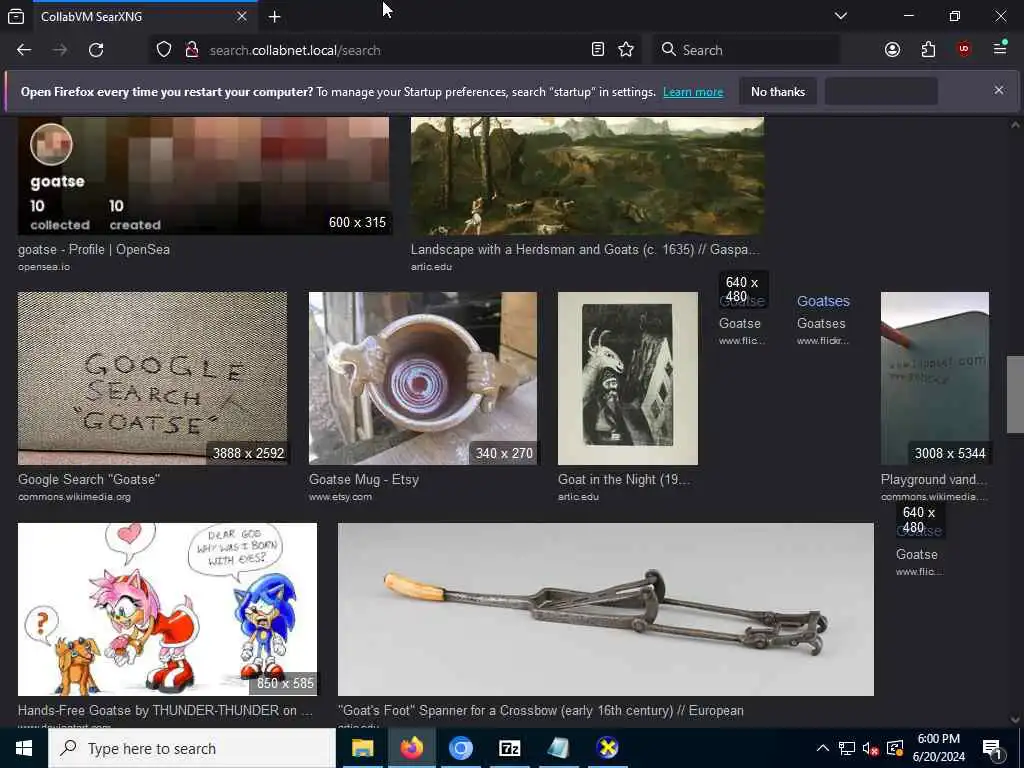Open the taskbar clock and date
This screenshot has height=768, width=1024.
(x=938, y=748)
